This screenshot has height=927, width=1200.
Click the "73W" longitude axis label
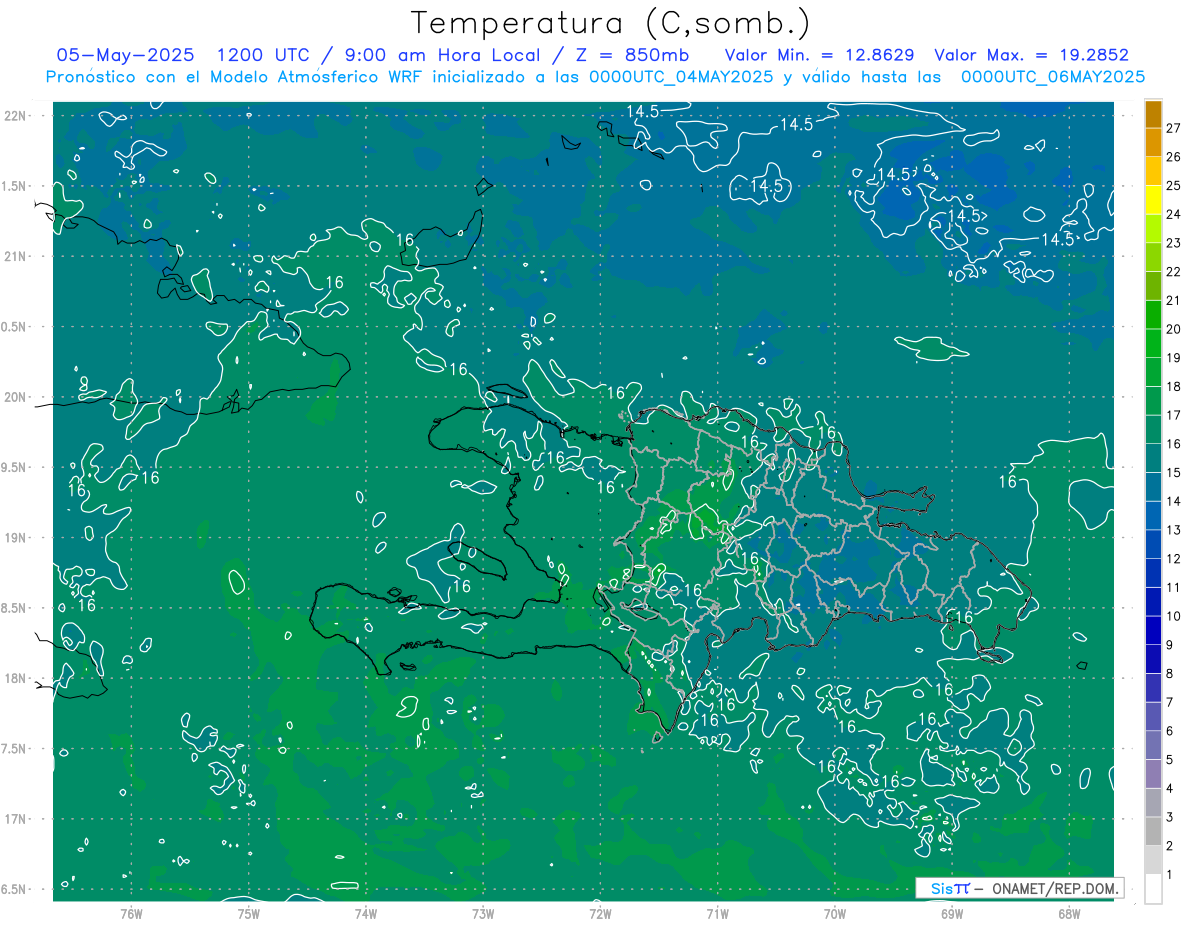pyautogui.click(x=483, y=914)
